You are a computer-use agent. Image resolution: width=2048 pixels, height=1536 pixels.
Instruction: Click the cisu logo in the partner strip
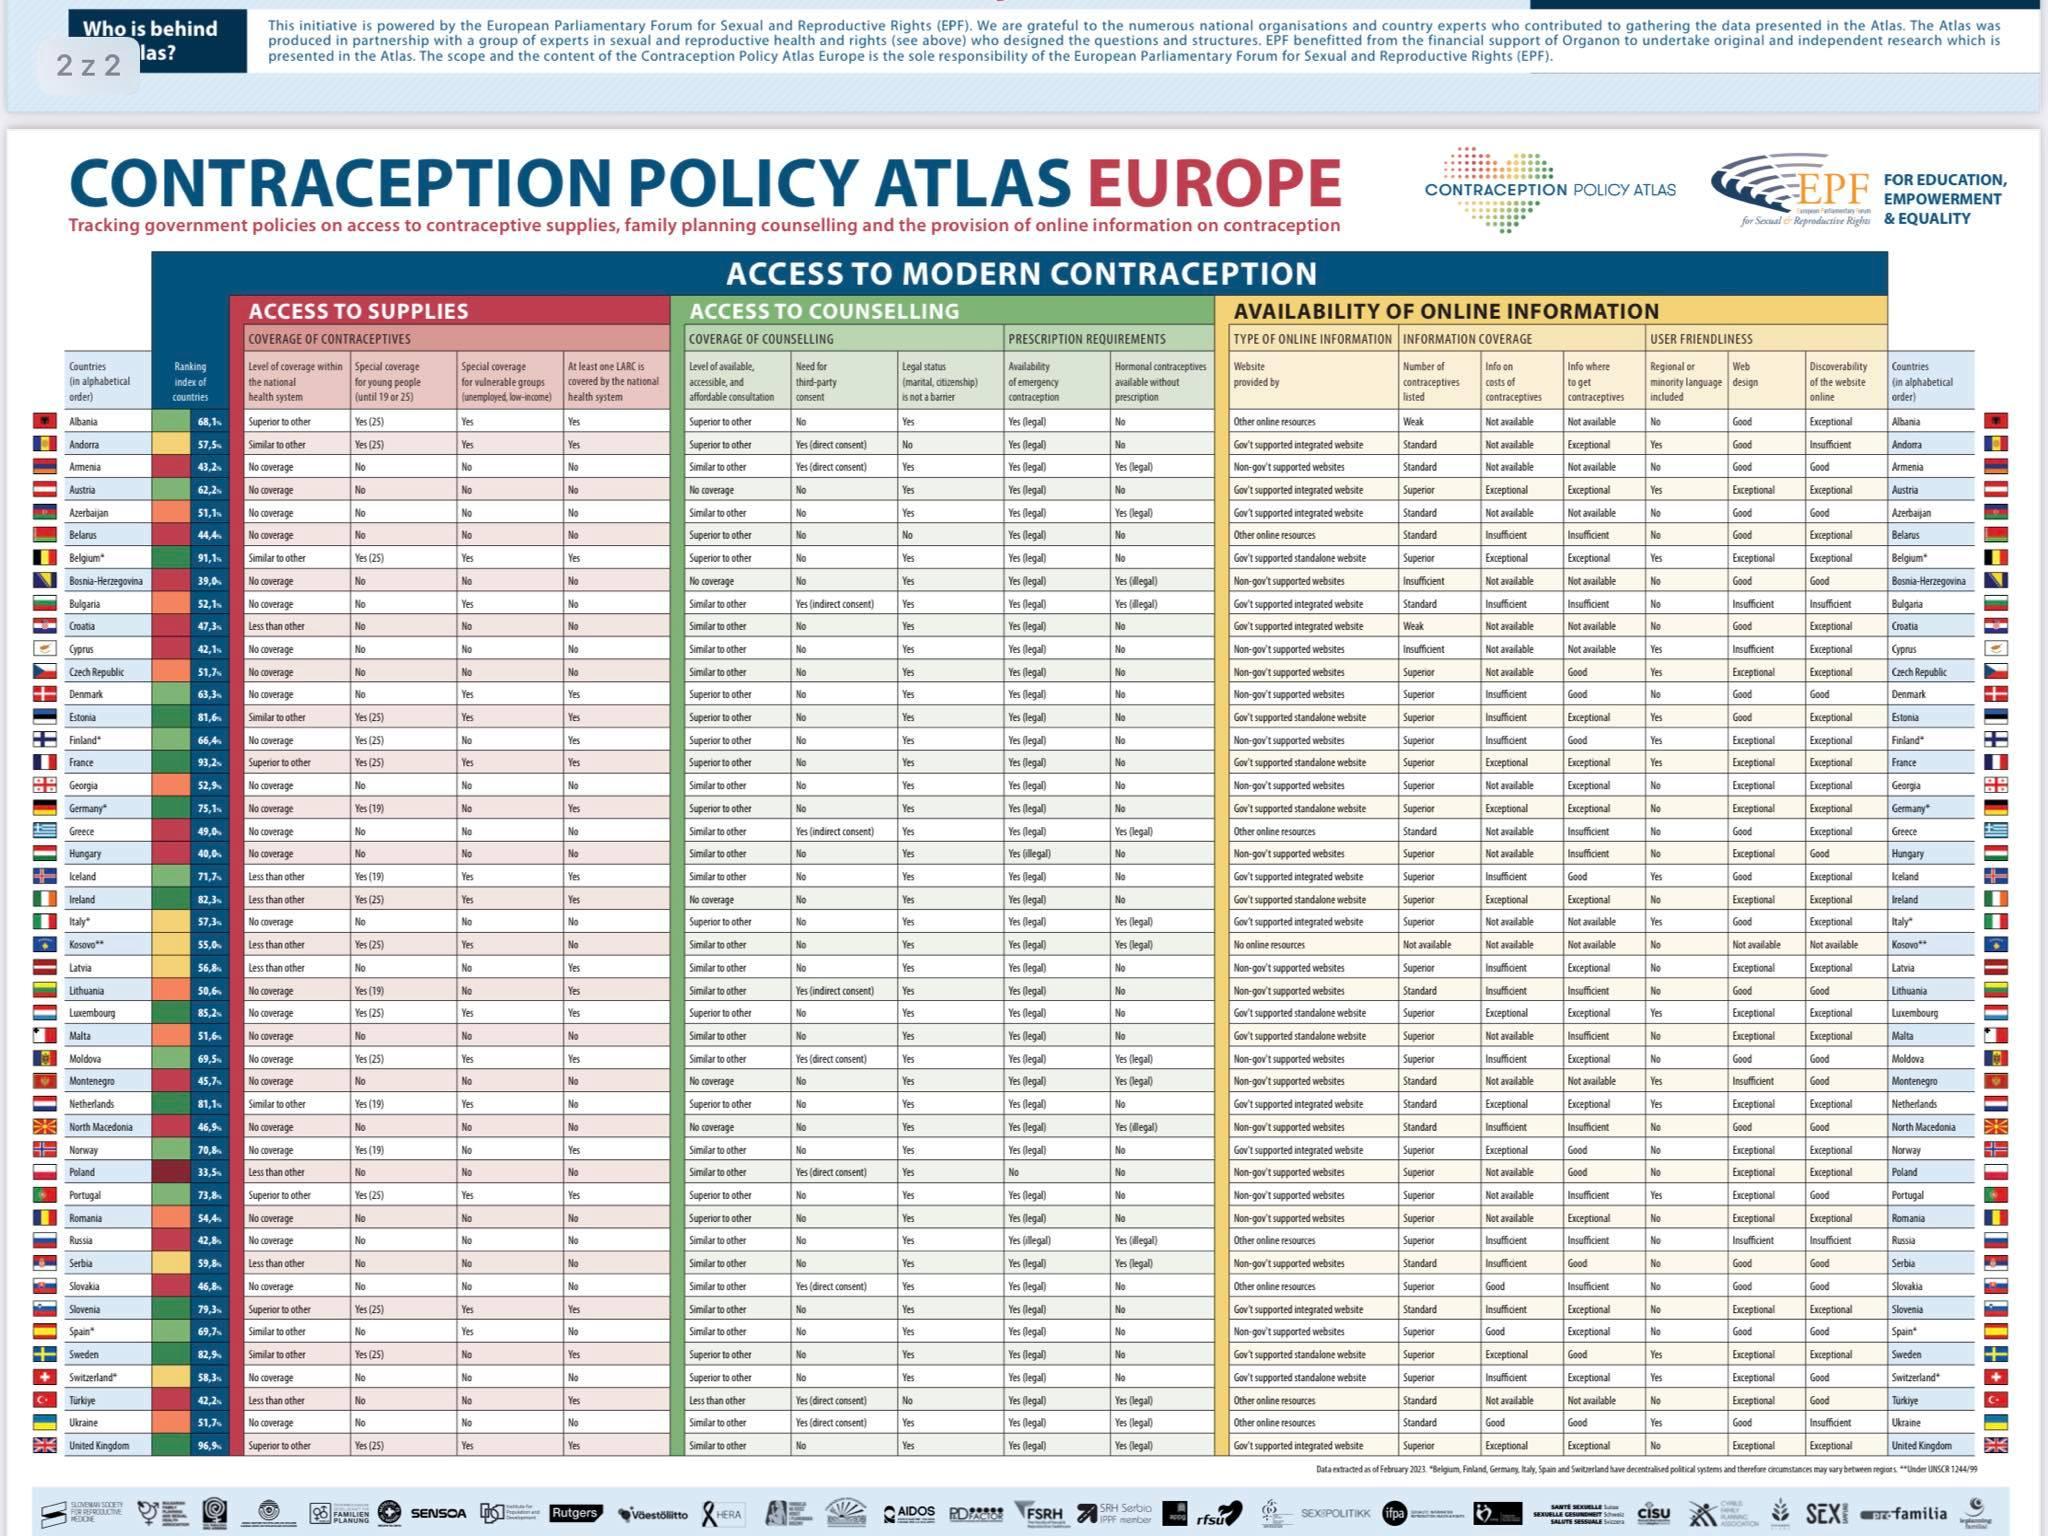pos(1654,1513)
